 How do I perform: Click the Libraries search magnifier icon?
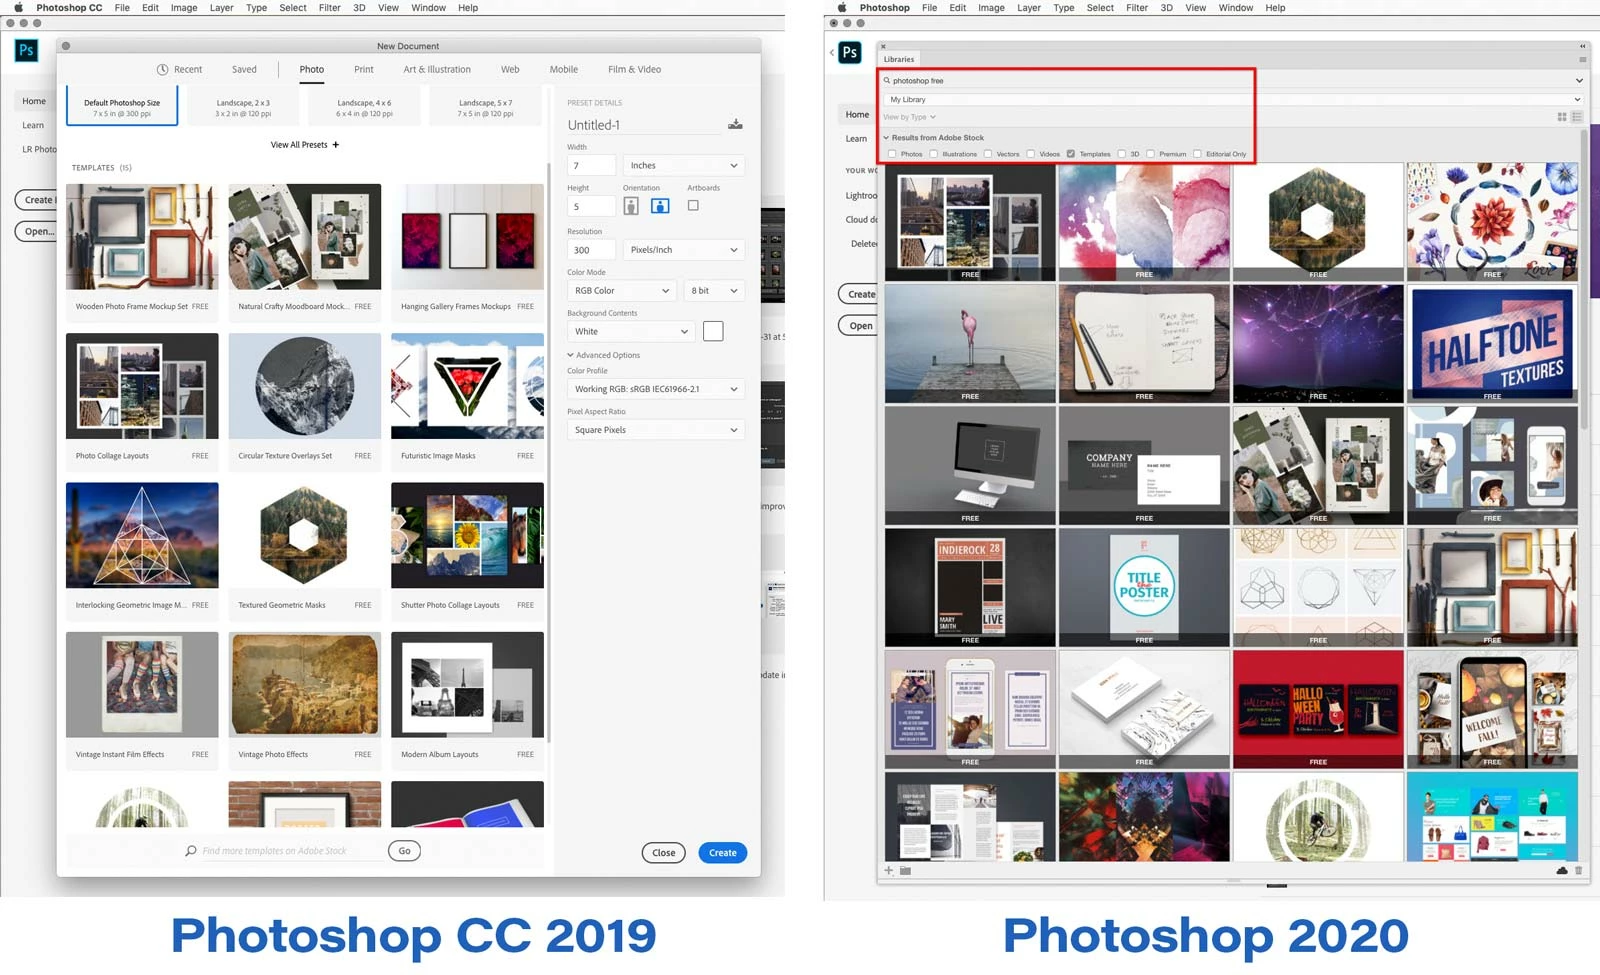click(887, 81)
